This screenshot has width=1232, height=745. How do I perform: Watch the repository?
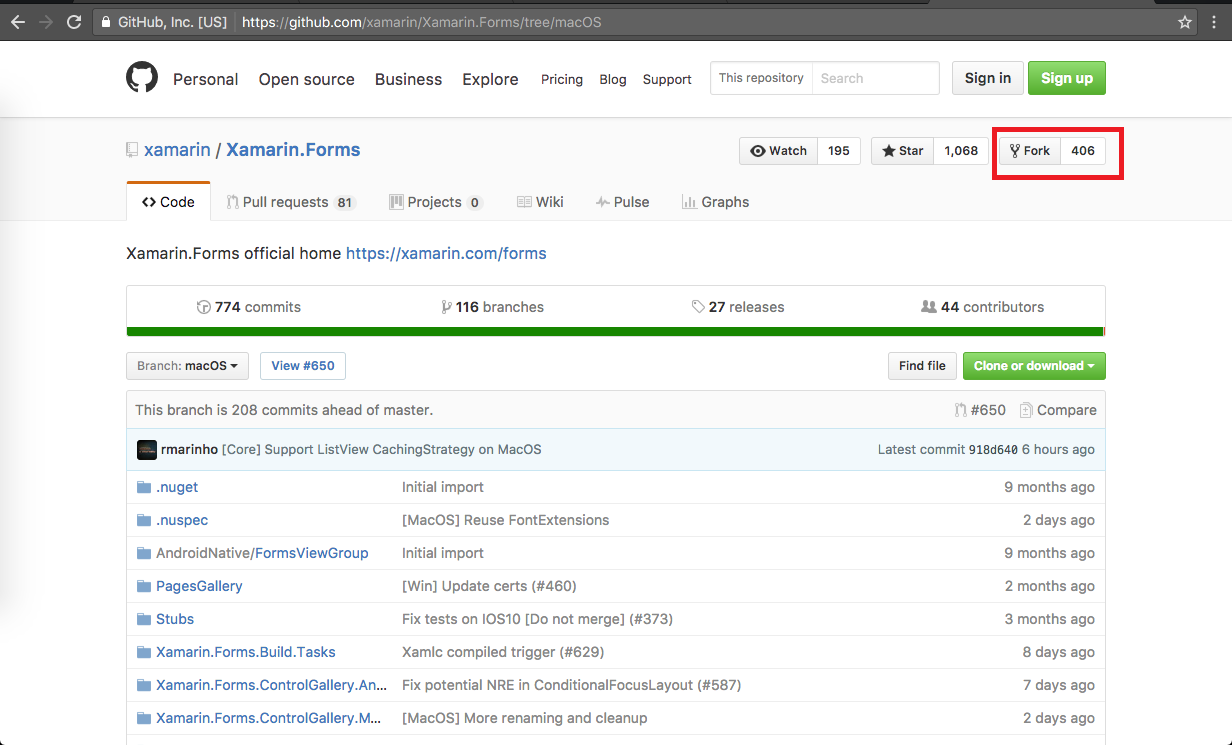click(778, 151)
